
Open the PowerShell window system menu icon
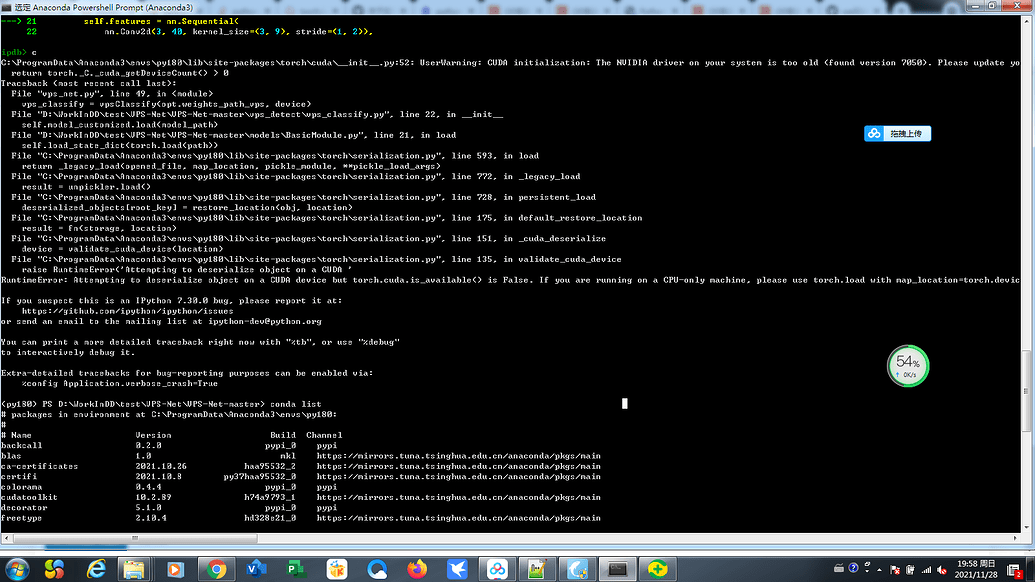tap(8, 7)
